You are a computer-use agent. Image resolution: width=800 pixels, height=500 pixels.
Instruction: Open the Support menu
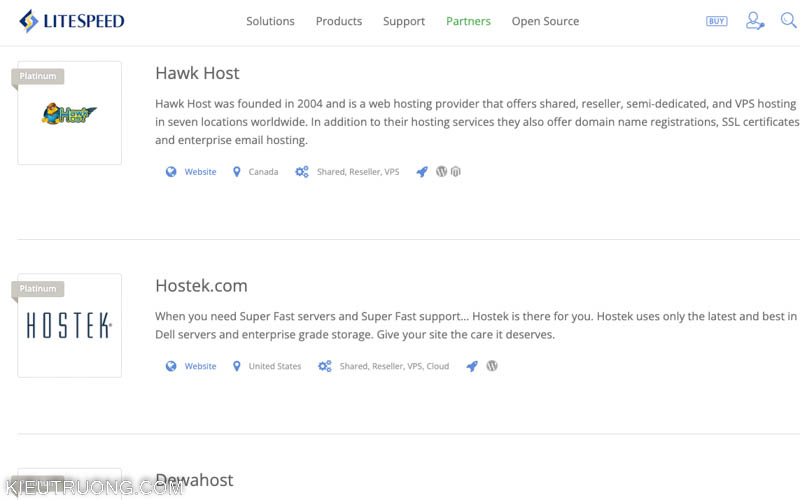(x=404, y=21)
